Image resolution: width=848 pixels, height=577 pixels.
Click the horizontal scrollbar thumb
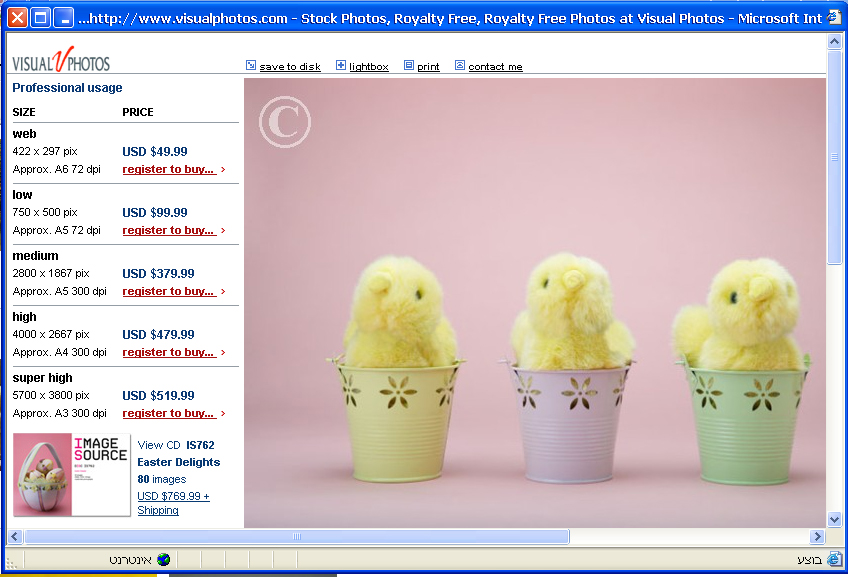click(x=297, y=536)
